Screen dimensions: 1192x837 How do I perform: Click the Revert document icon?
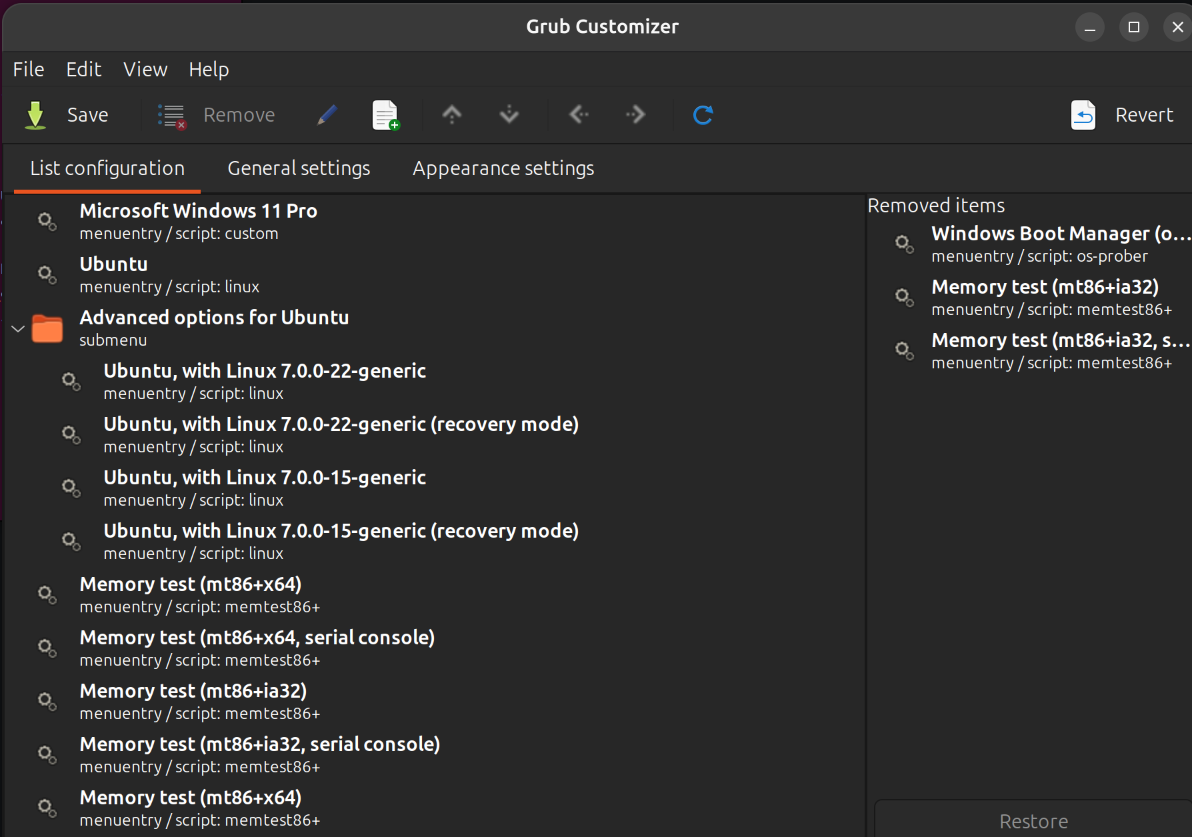(1083, 115)
